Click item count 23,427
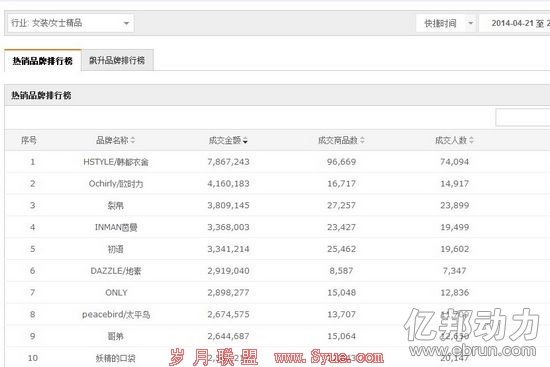The width and height of the screenshot is (550, 367). (342, 227)
